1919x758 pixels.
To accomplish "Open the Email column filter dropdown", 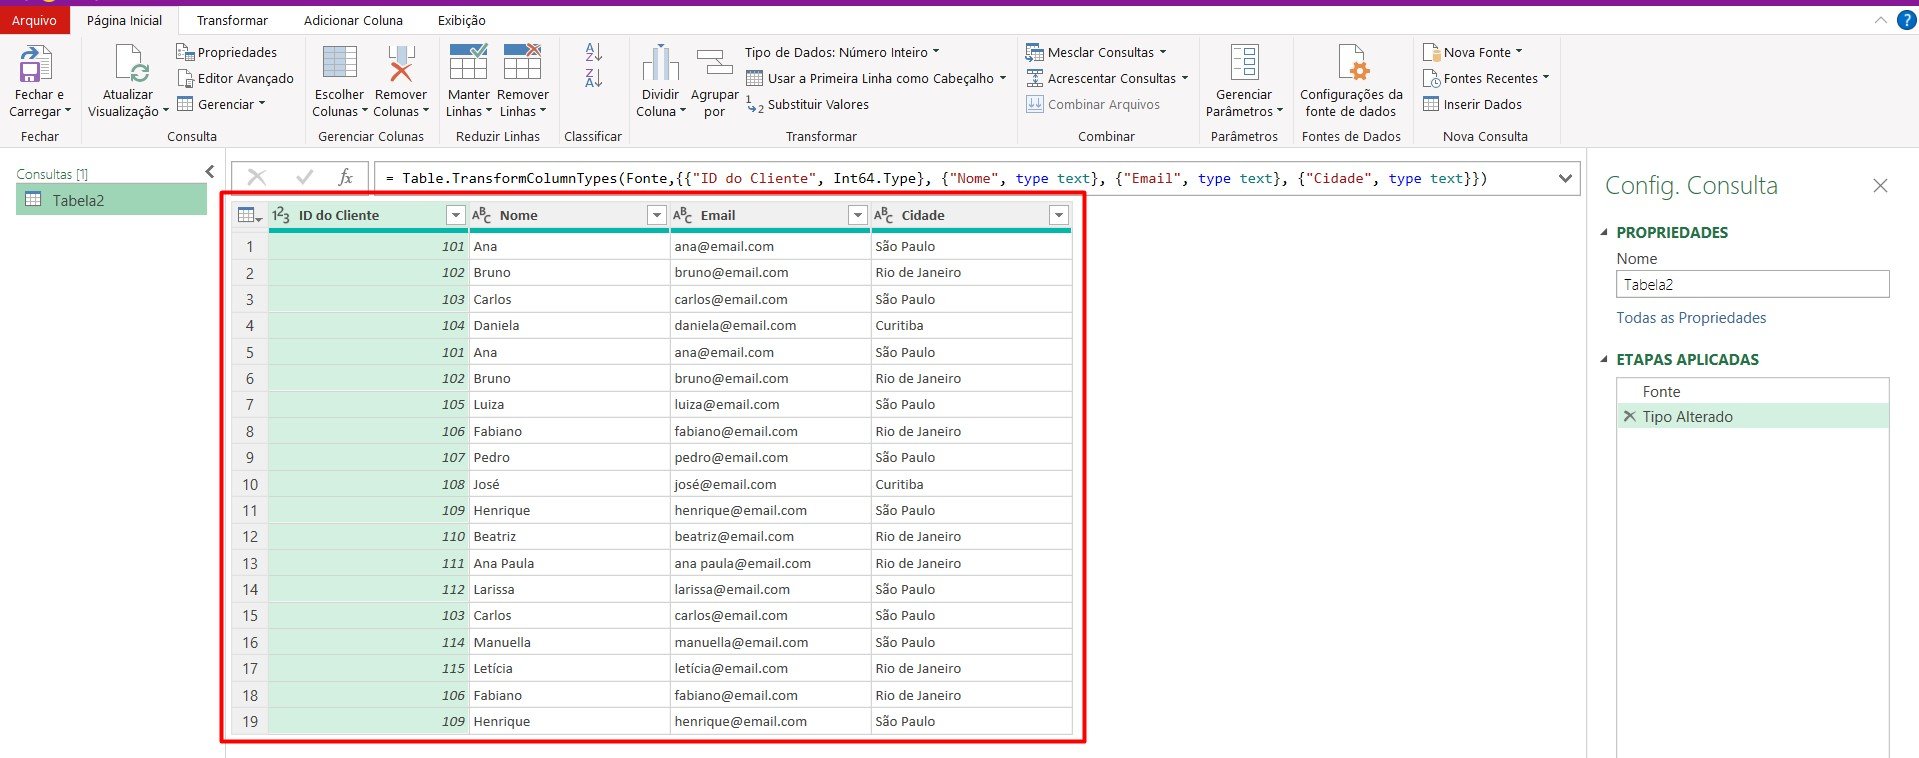I will pos(858,215).
